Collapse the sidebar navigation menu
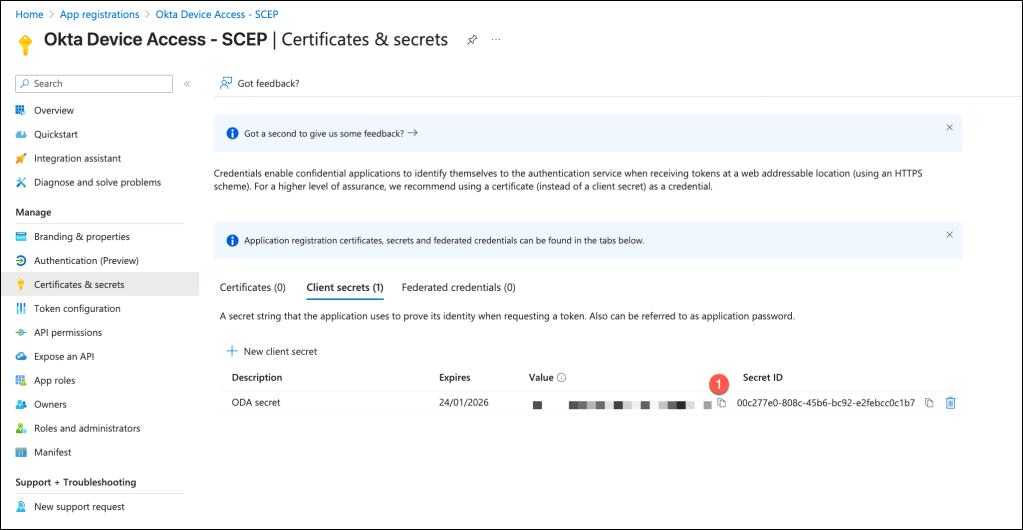The height and width of the screenshot is (530, 1023). coord(187,84)
